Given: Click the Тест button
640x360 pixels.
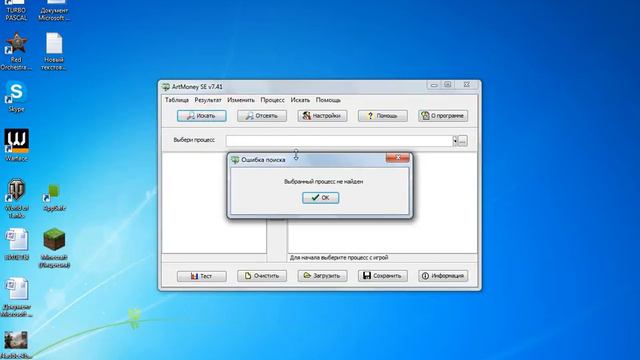Looking at the screenshot, I should [x=202, y=276].
